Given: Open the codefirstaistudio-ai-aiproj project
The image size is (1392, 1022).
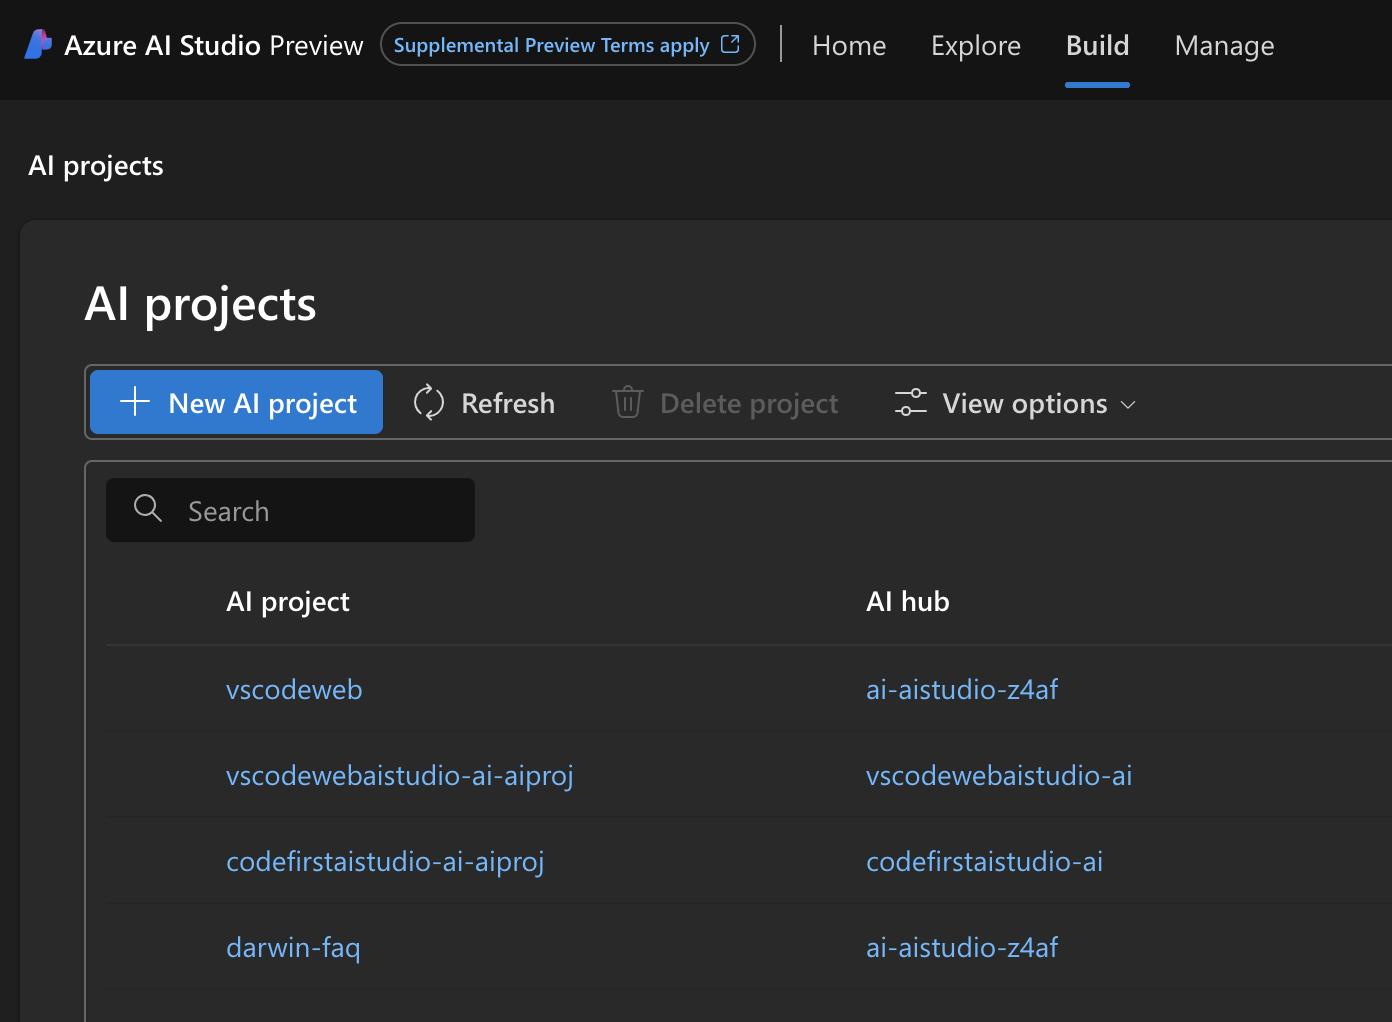Looking at the screenshot, I should tap(385, 862).
